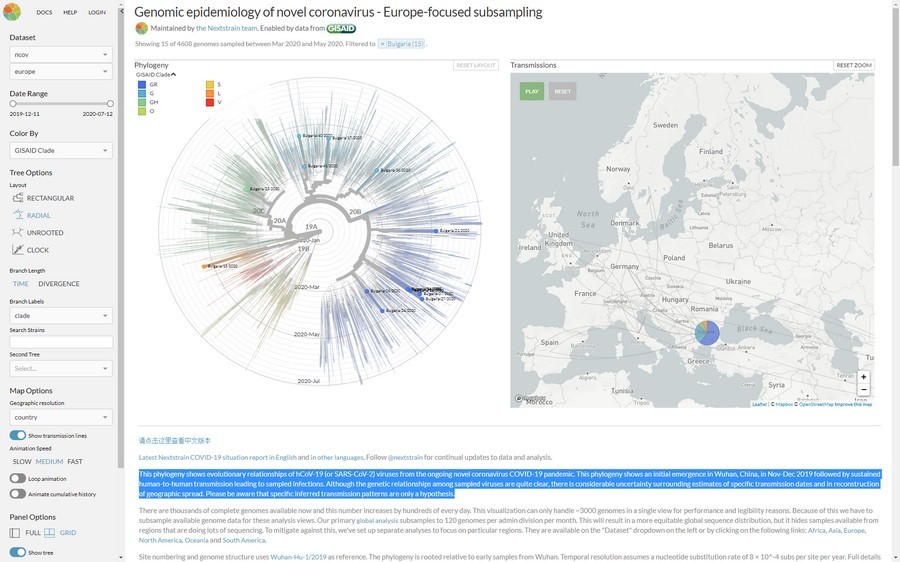Open the HELP menu item
Viewport: 900px width, 562px height.
(x=70, y=12)
